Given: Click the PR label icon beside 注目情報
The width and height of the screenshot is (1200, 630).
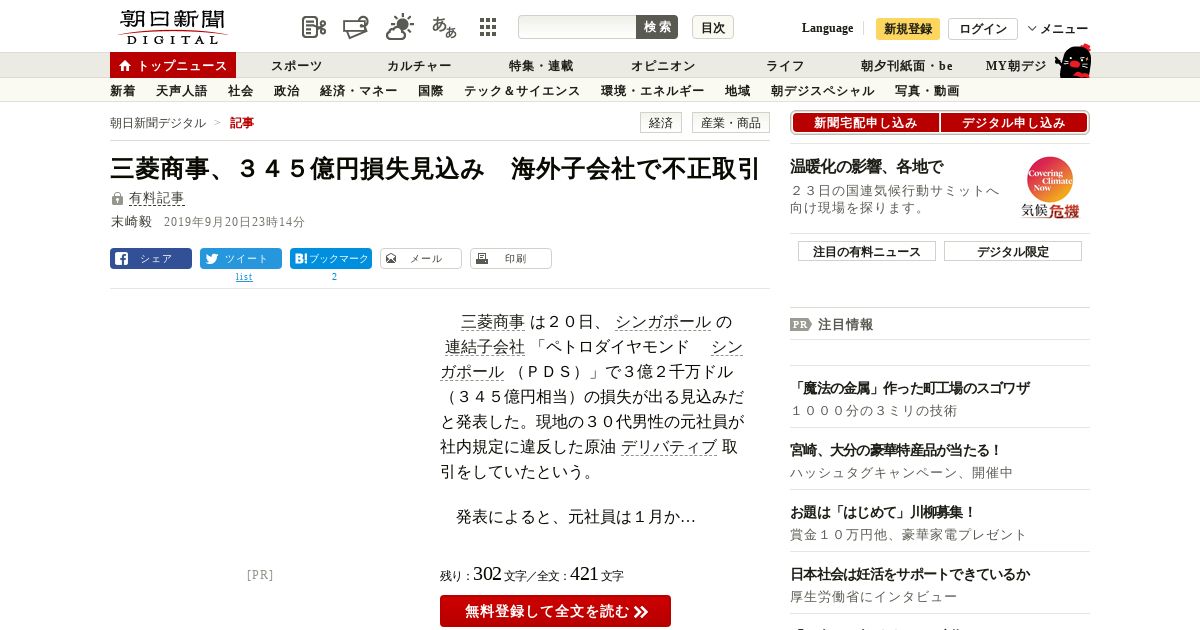Looking at the screenshot, I should (x=800, y=324).
